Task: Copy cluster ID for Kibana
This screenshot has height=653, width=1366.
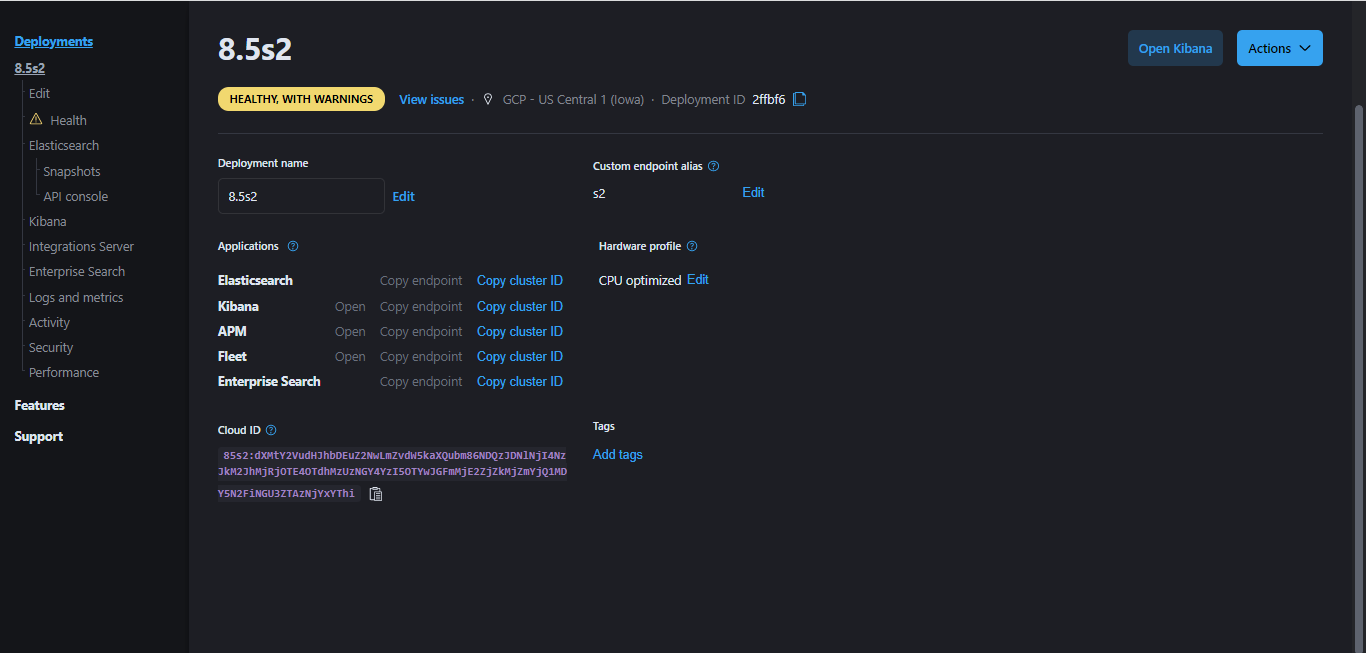Action: [x=519, y=306]
